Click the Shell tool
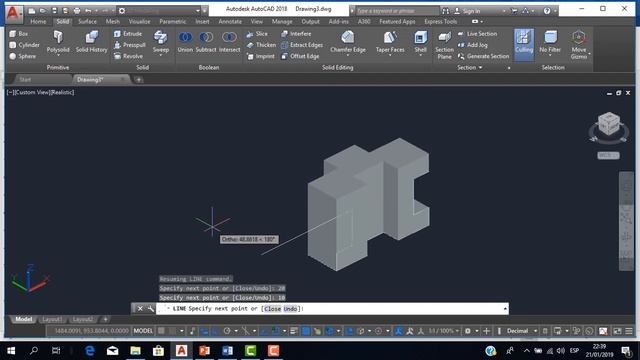This screenshot has height=360, width=640. (x=420, y=42)
